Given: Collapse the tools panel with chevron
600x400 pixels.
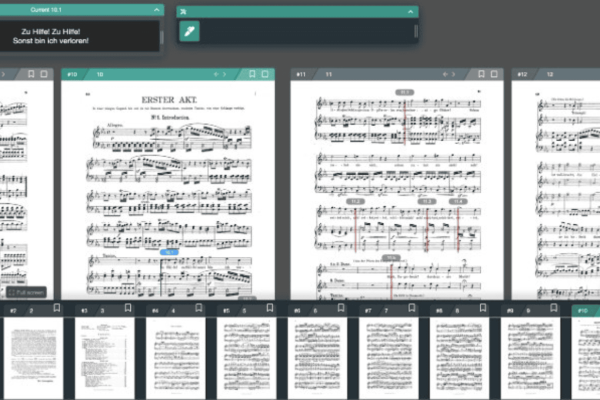Looking at the screenshot, I should 410,12.
